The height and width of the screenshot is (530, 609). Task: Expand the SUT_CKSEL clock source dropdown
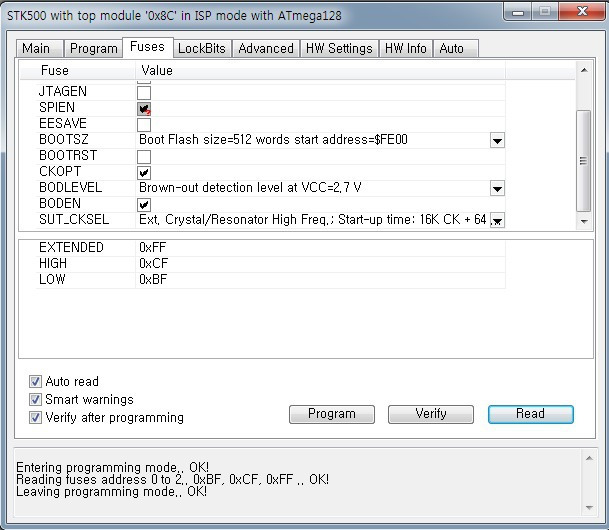click(497, 221)
